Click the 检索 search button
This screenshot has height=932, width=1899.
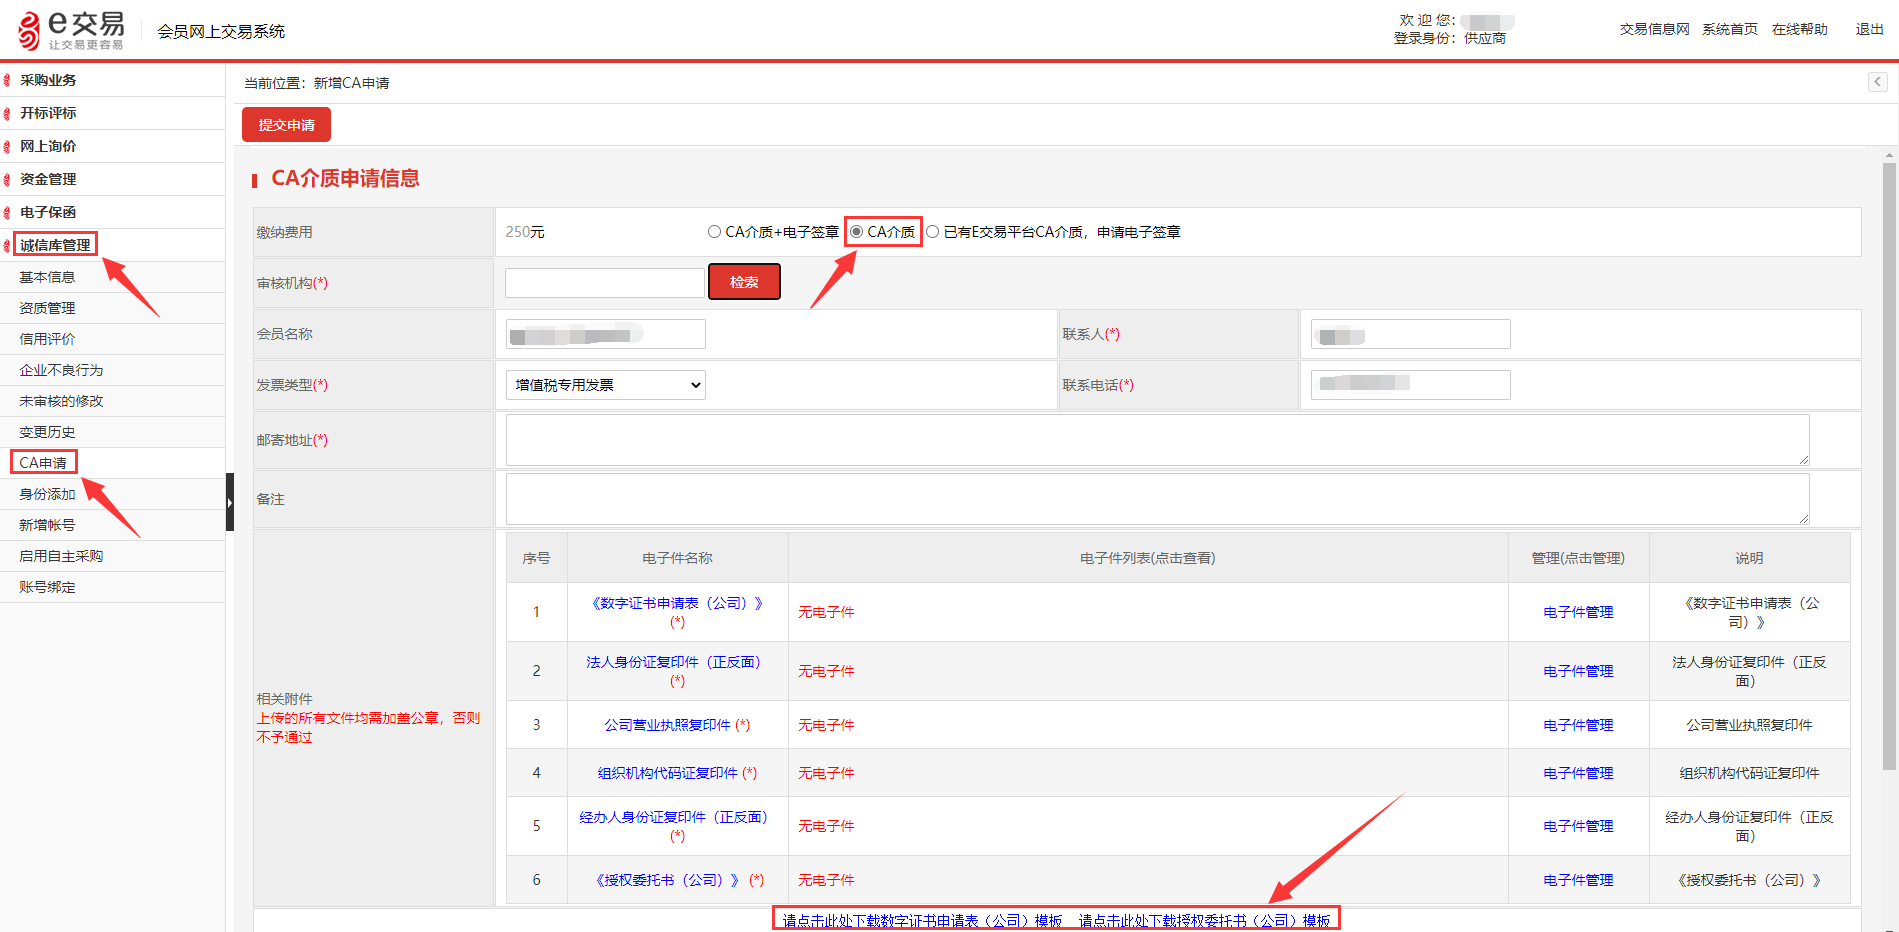coord(744,282)
